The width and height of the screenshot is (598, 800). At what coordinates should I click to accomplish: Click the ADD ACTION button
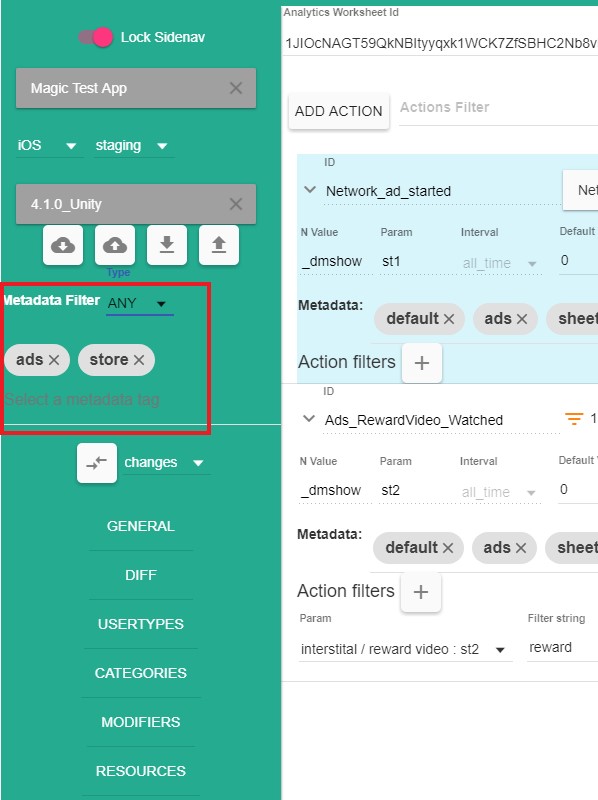[339, 111]
